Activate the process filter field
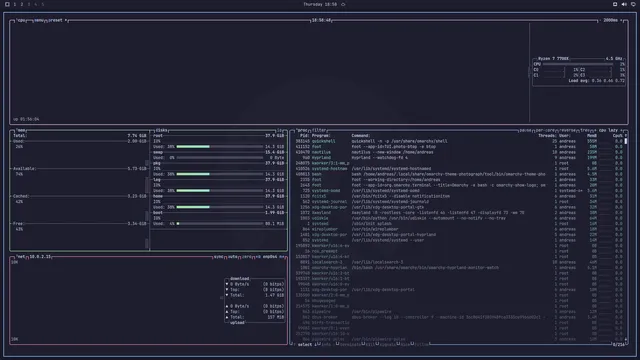640x360 pixels. (x=319, y=130)
